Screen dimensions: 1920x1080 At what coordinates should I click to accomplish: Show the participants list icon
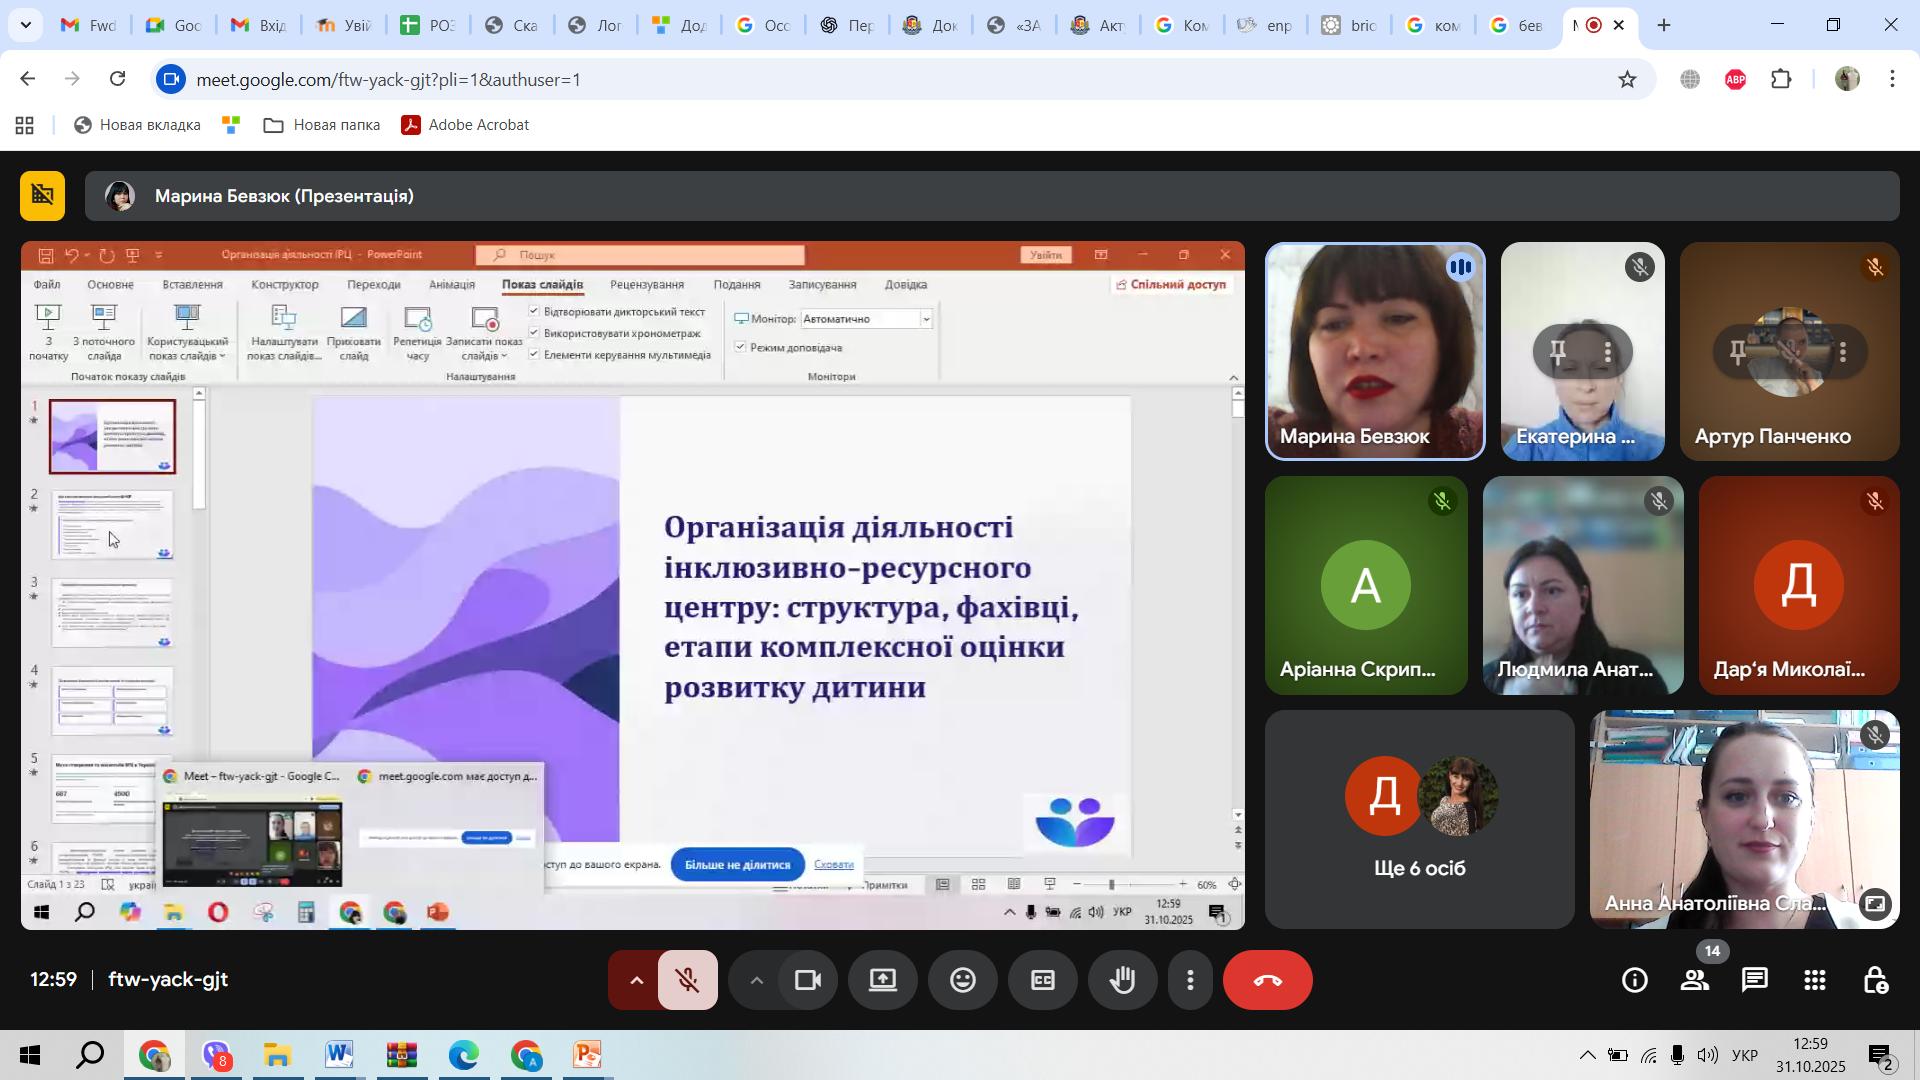pyautogui.click(x=1695, y=980)
